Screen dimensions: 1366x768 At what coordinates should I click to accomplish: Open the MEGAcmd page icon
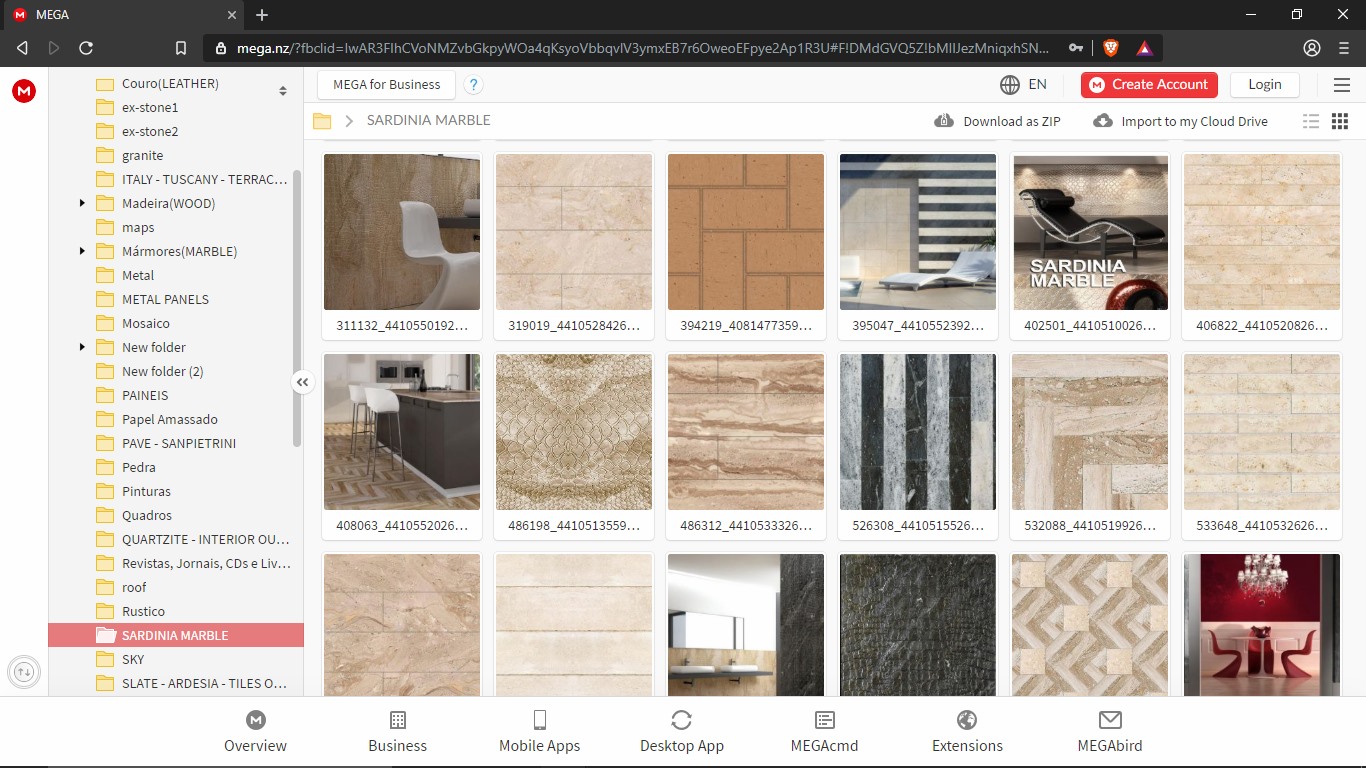click(824, 720)
